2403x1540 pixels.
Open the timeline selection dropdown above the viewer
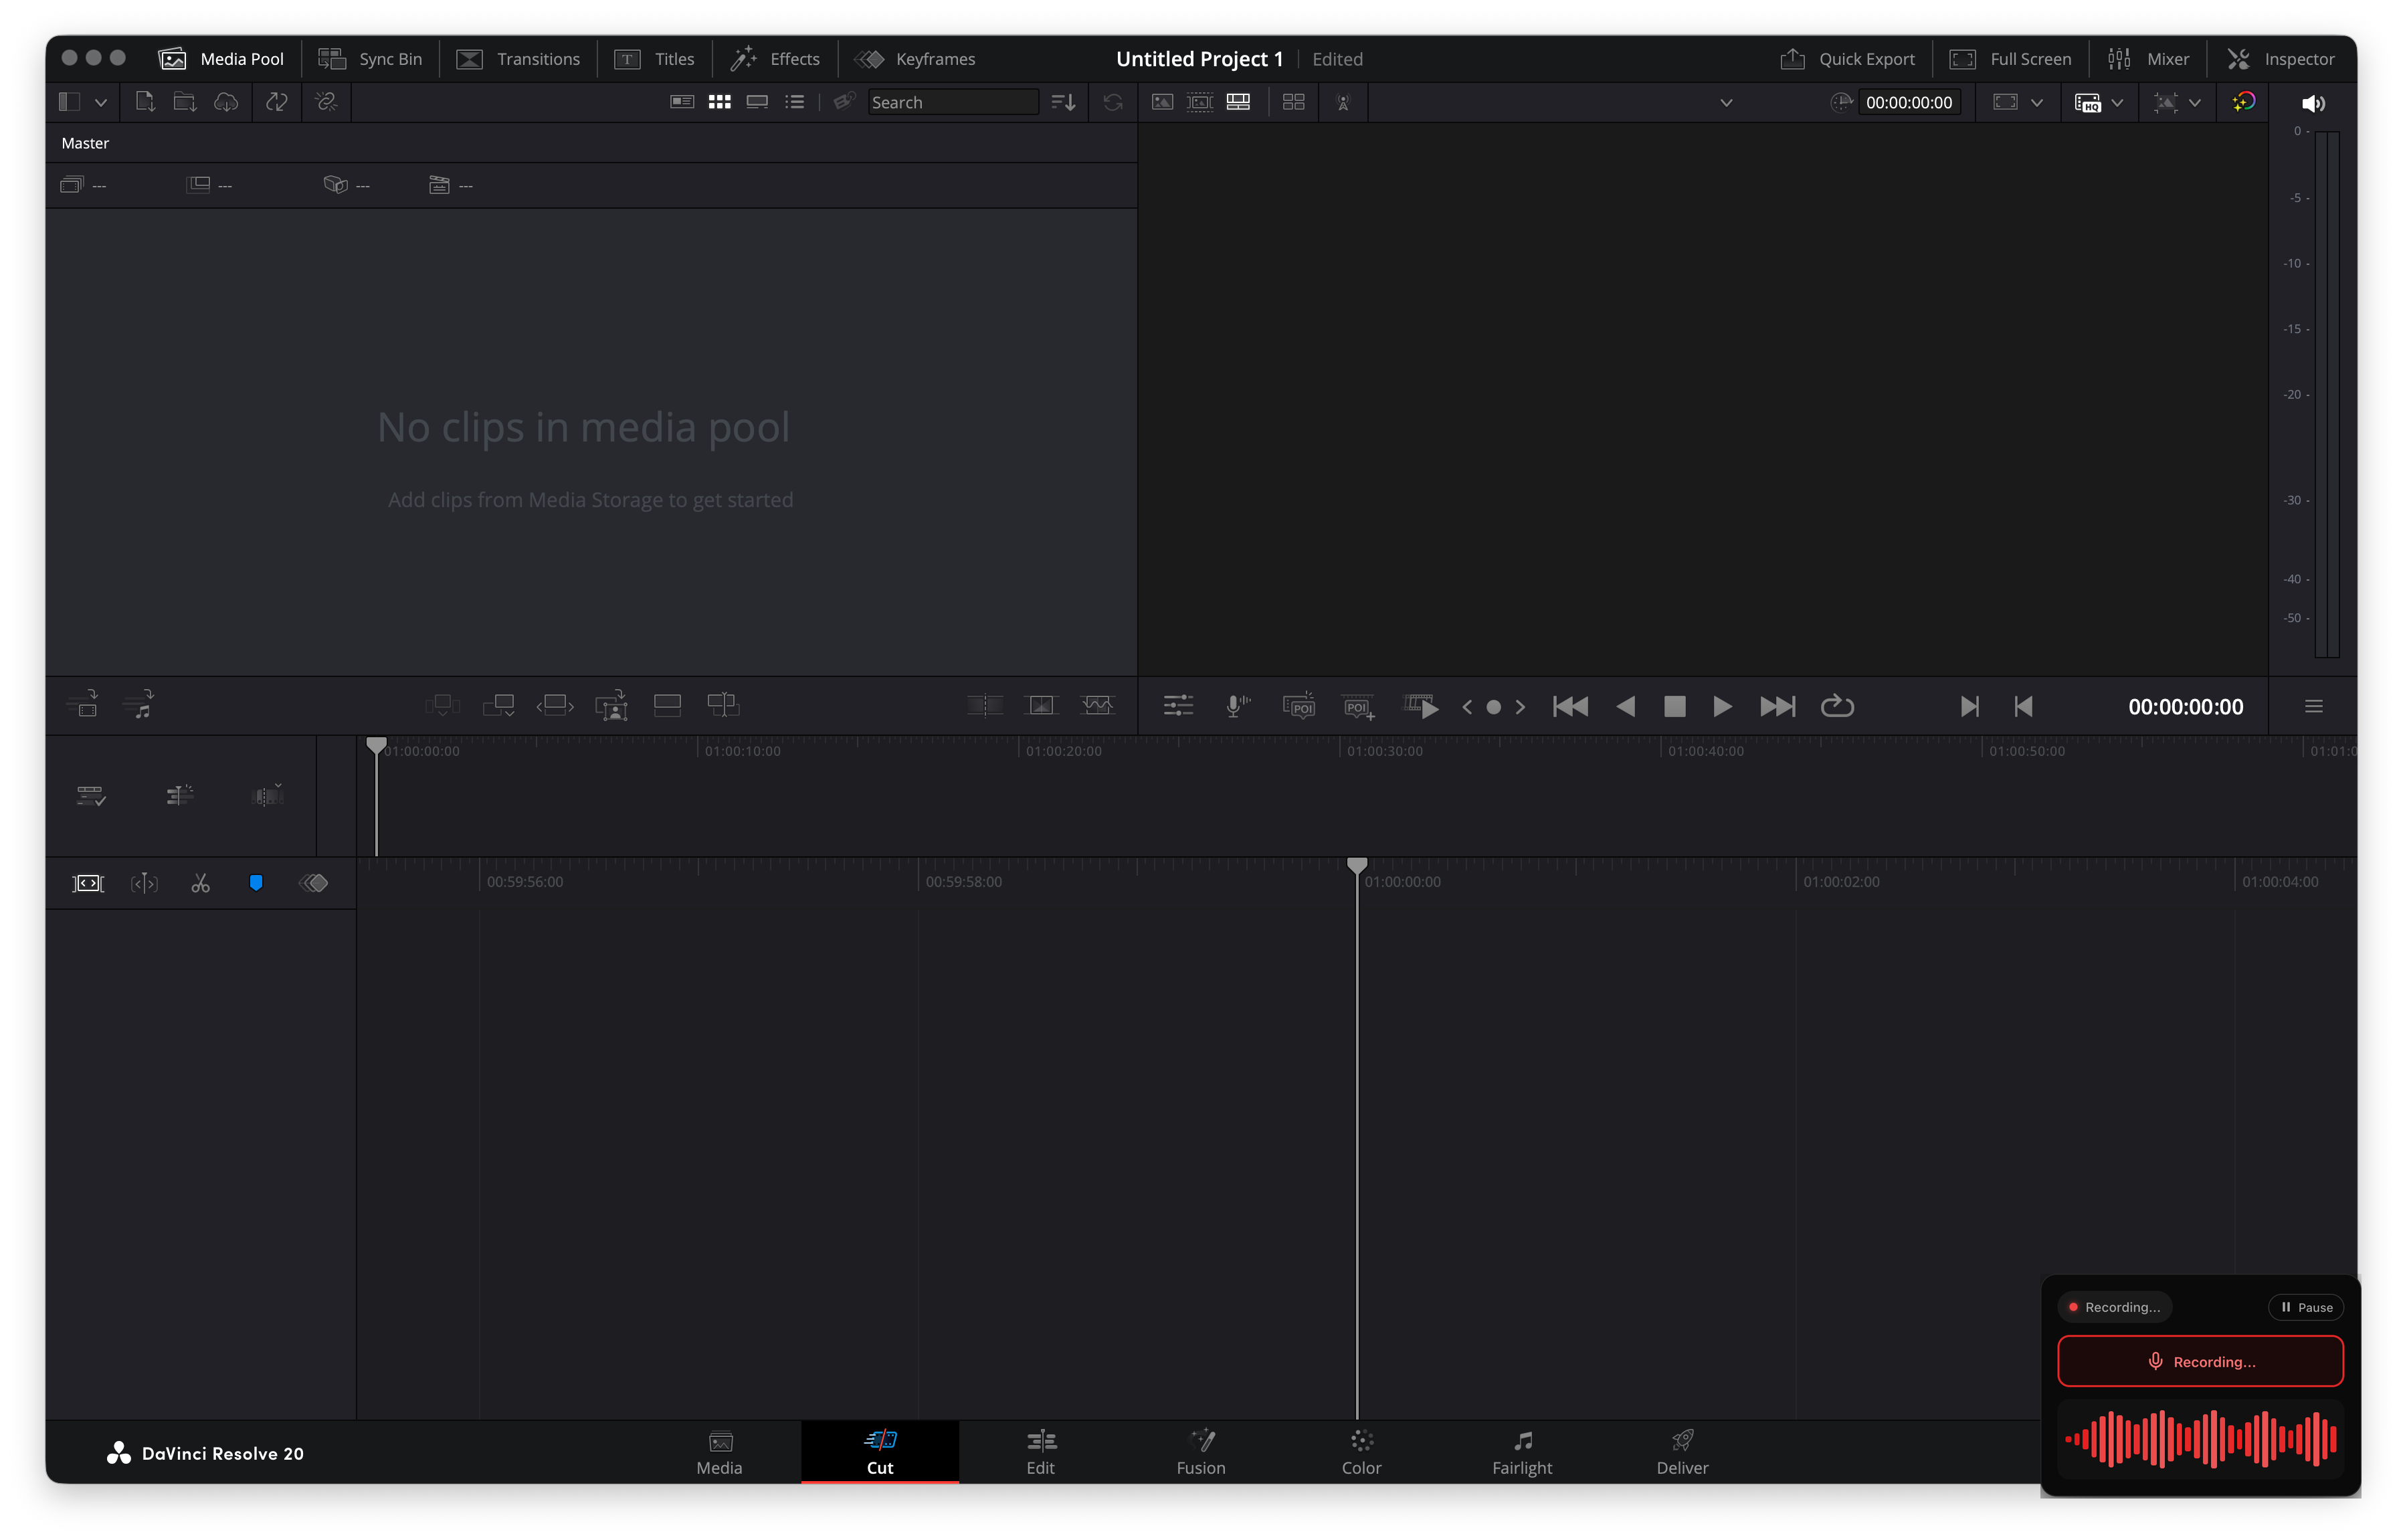(1727, 101)
